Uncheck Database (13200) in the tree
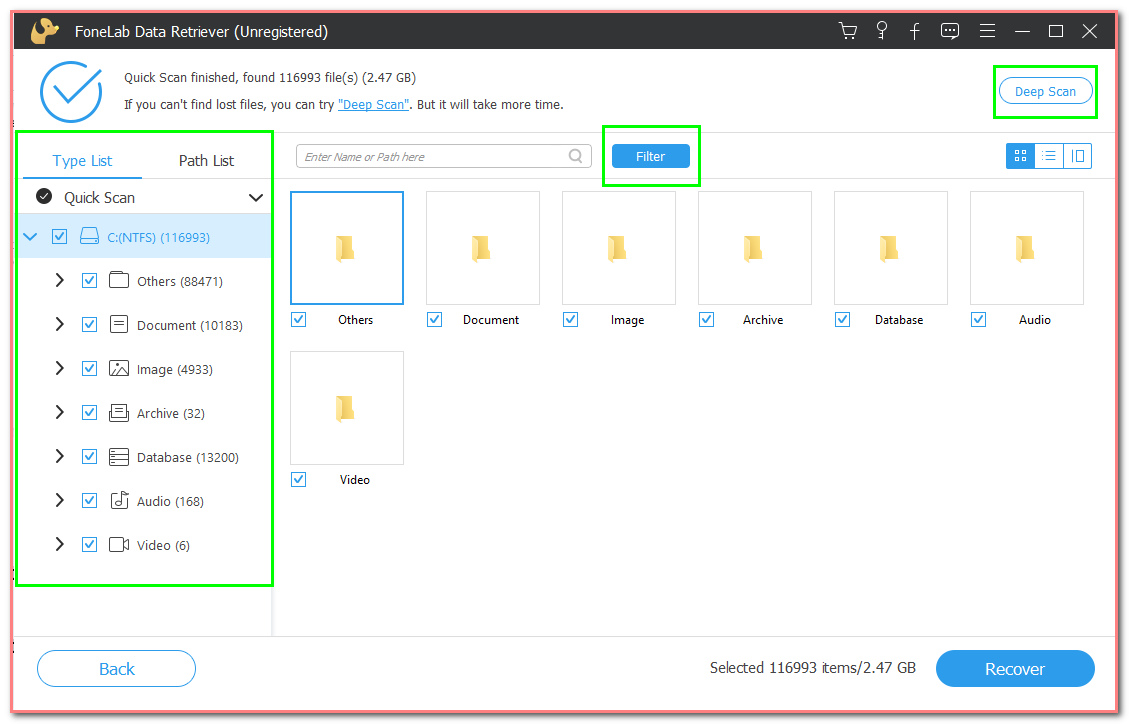 (89, 456)
